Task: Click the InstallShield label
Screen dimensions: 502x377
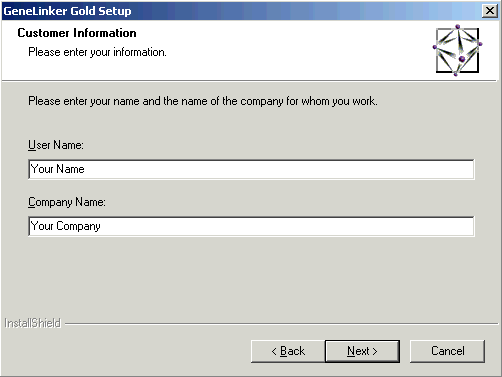Action: point(32,323)
